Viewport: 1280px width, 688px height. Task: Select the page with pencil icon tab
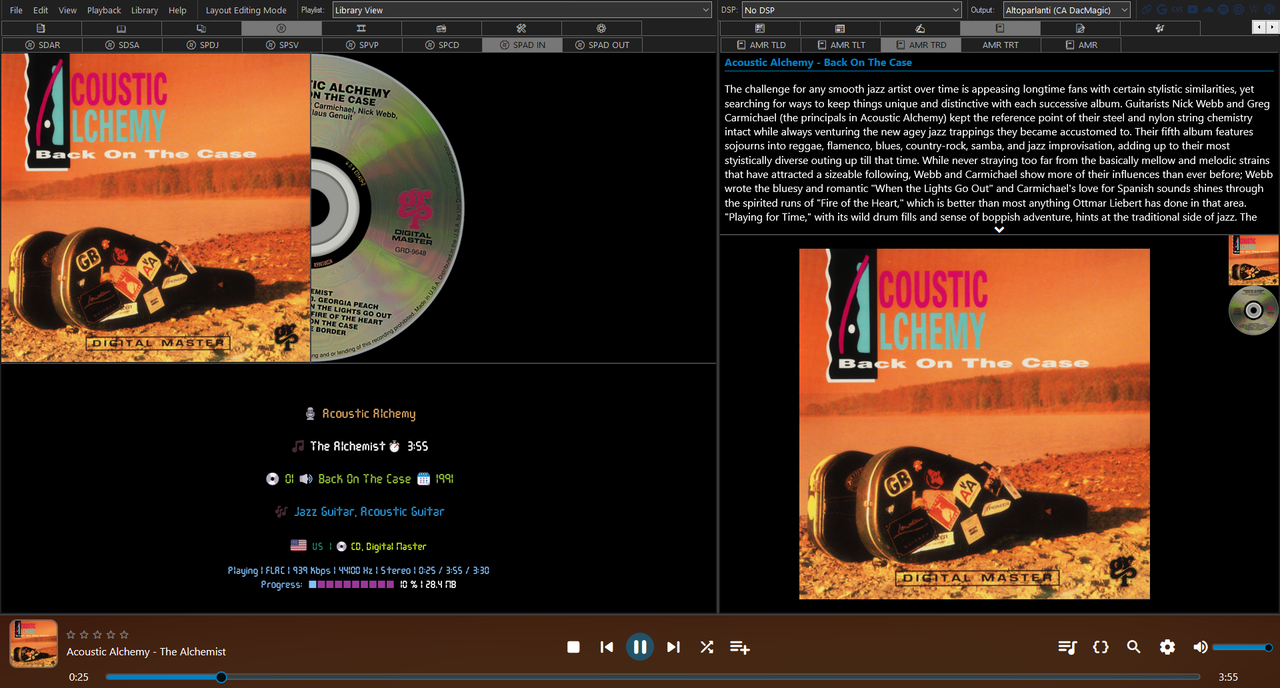click(x=1080, y=28)
